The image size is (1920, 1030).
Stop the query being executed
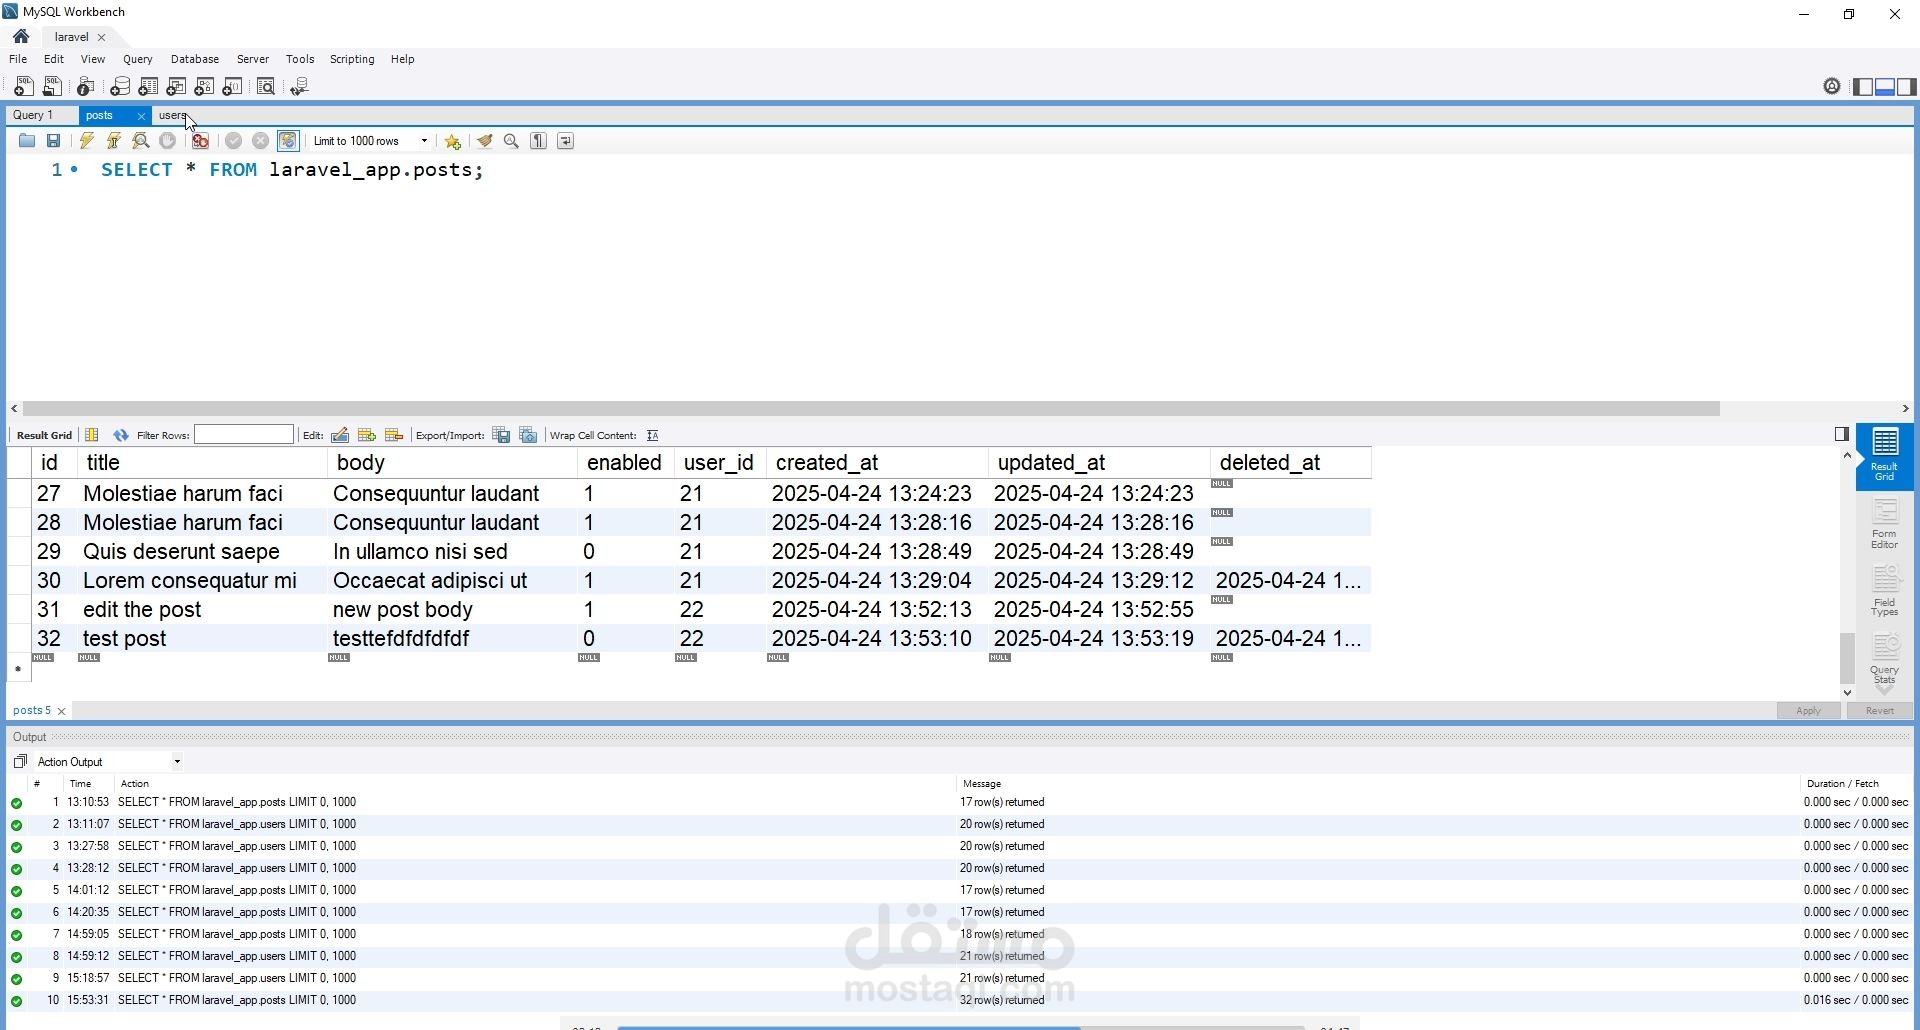(x=167, y=141)
